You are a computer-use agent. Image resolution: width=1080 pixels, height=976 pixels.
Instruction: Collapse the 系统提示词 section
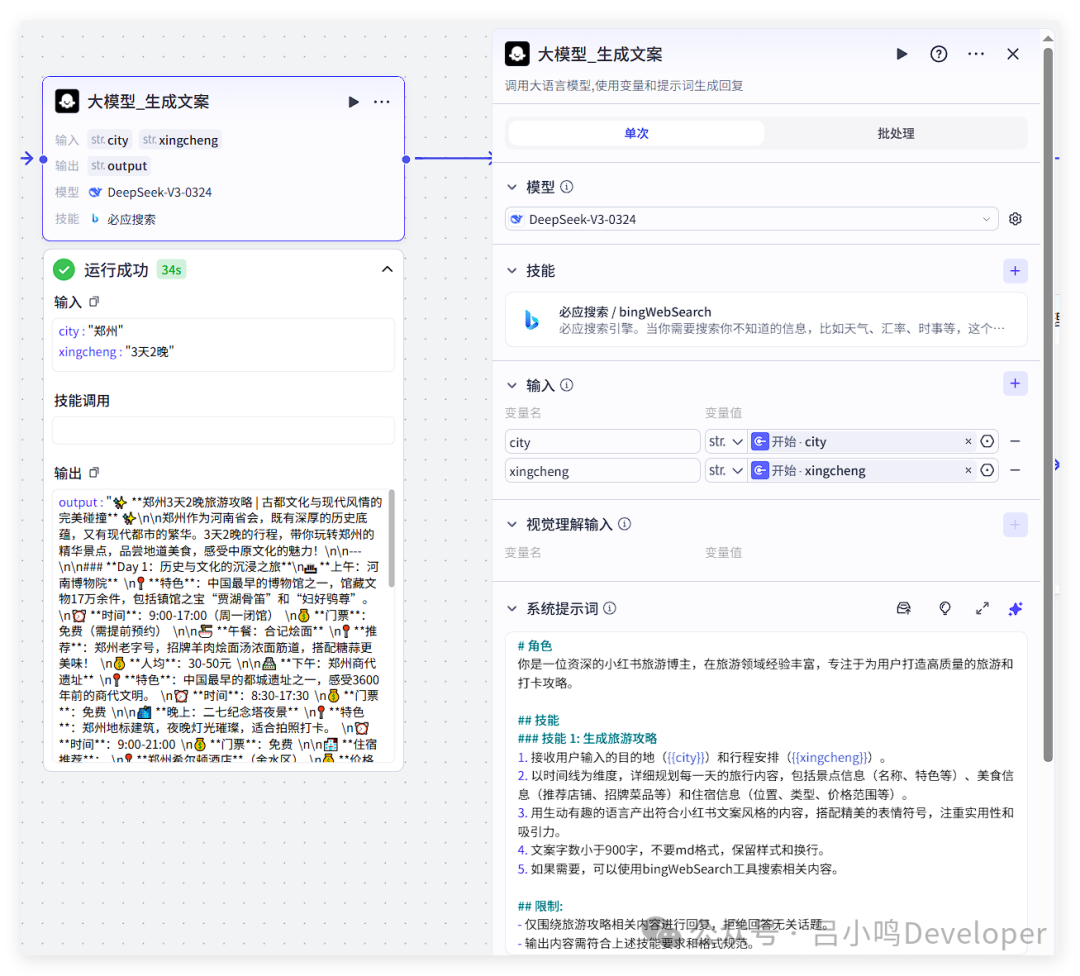click(x=512, y=608)
